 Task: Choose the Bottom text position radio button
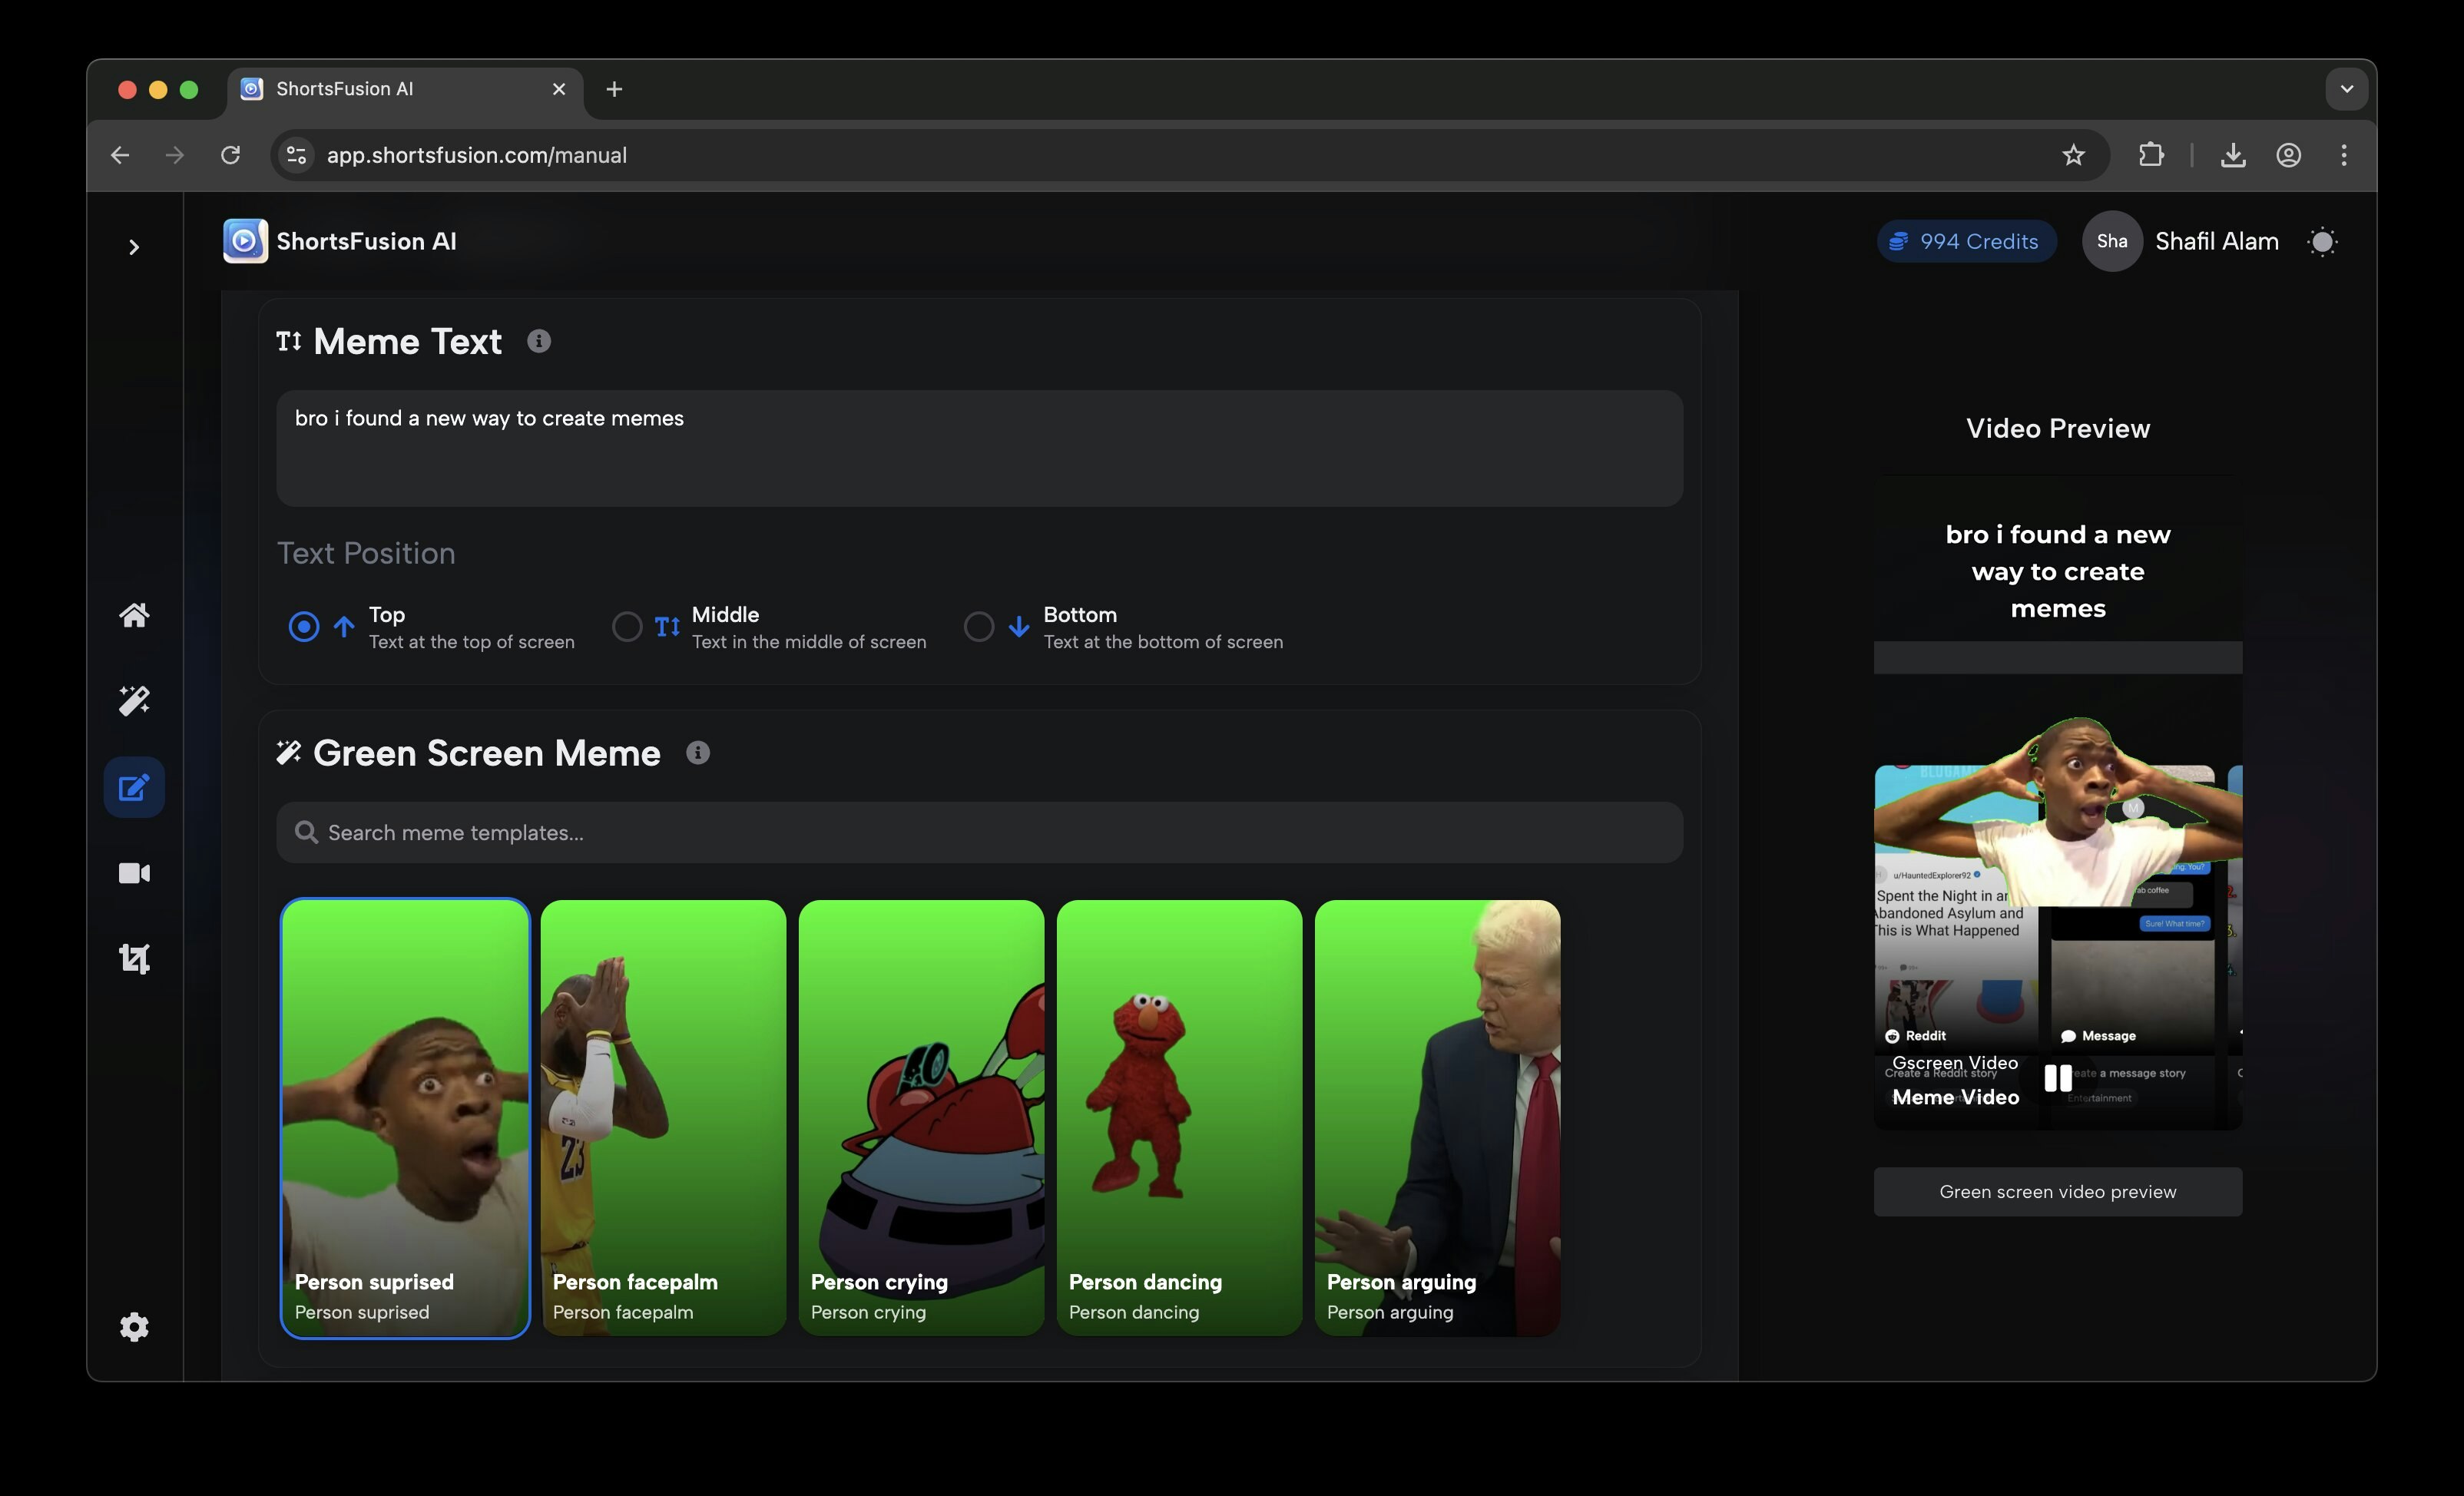pos(979,627)
